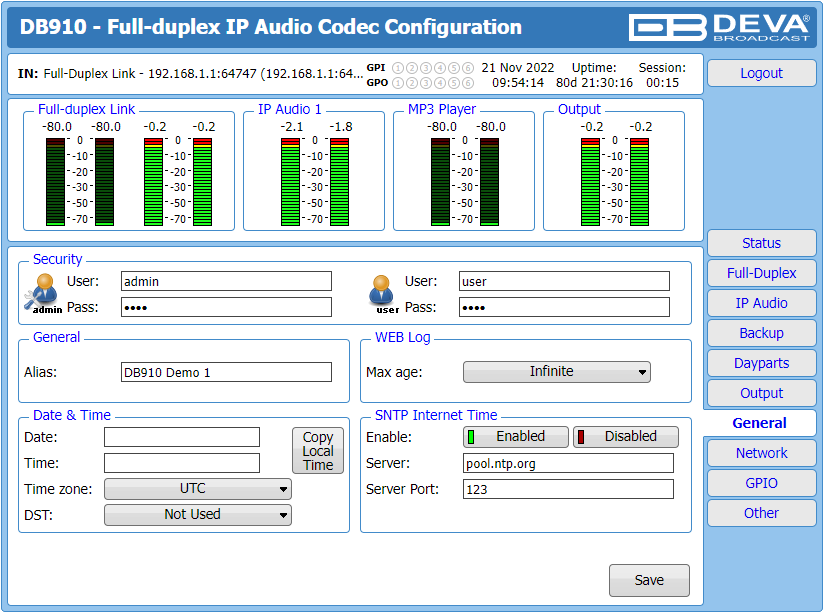Open the WEB Log Max age dropdown
Viewport: 824px width, 613px height.
pyautogui.click(x=557, y=372)
